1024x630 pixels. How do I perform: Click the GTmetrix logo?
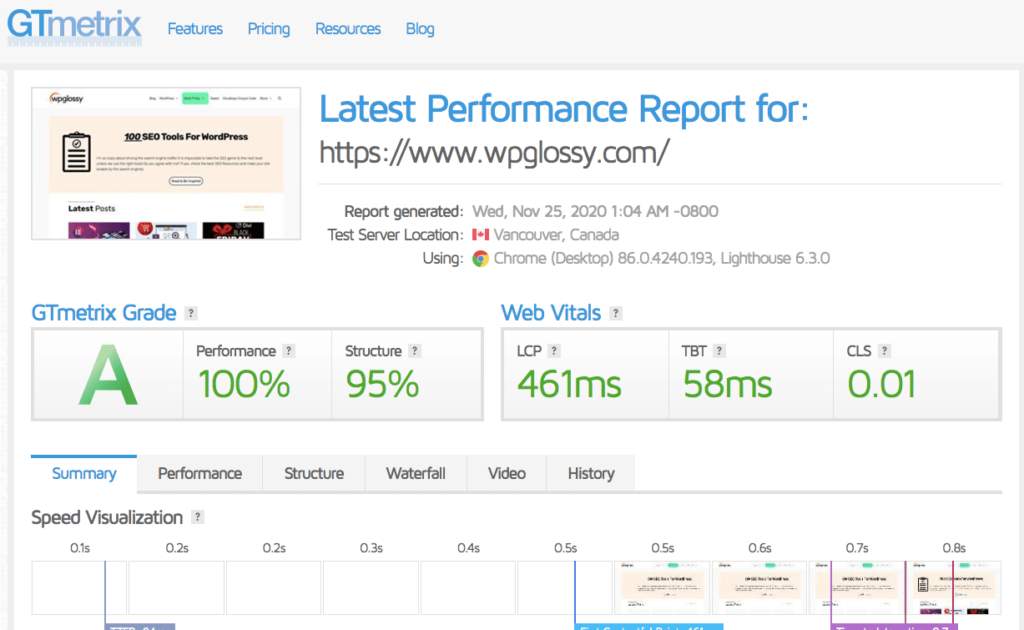point(74,27)
